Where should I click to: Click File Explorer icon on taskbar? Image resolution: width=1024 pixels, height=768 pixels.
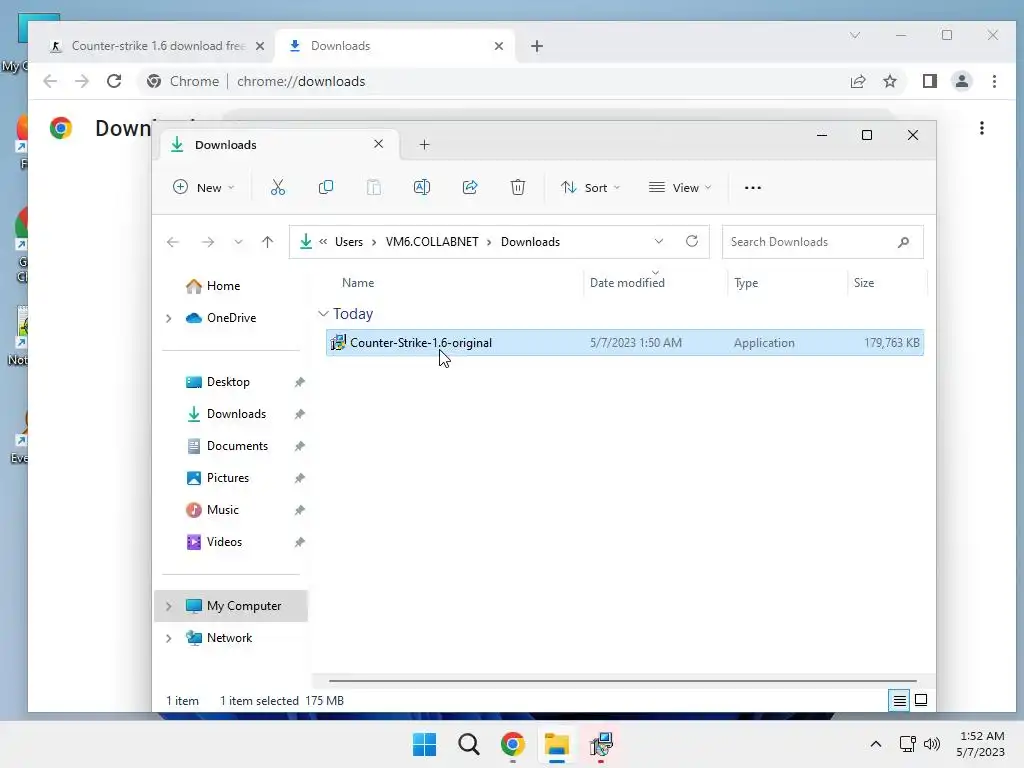click(x=557, y=744)
